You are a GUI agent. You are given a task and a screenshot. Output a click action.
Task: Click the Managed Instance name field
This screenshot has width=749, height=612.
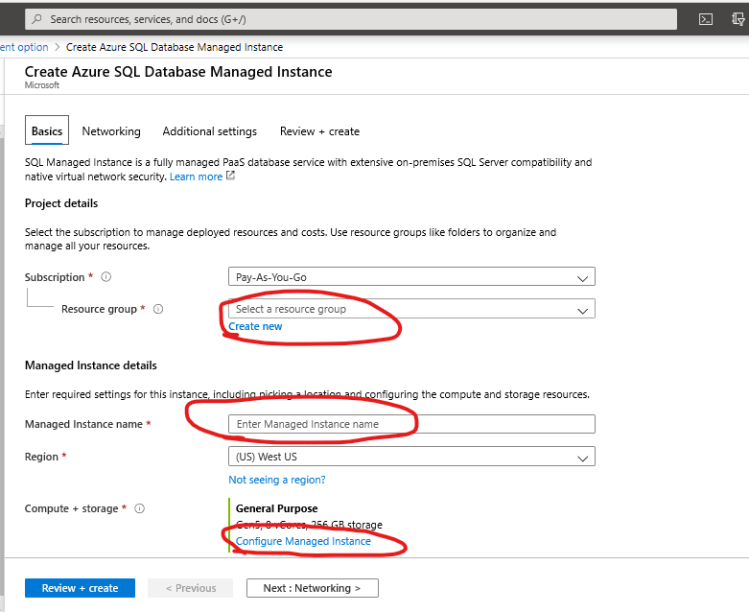pos(412,424)
